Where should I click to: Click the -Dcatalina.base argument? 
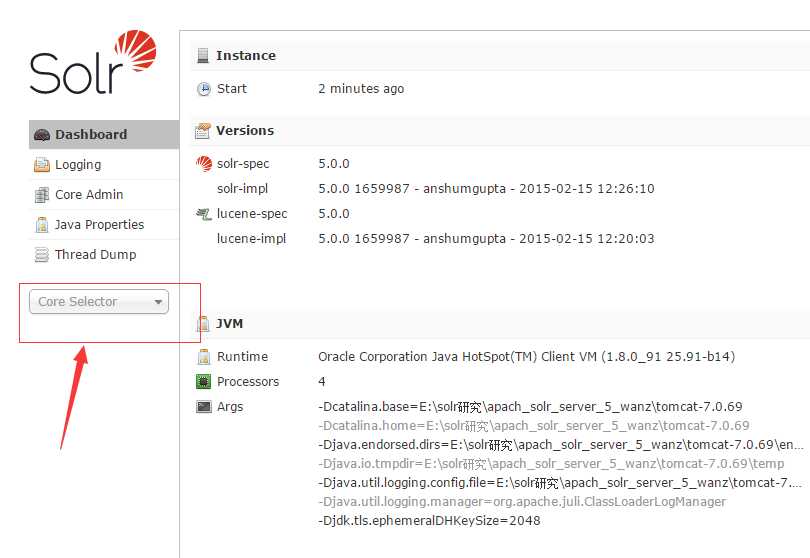tap(530, 407)
